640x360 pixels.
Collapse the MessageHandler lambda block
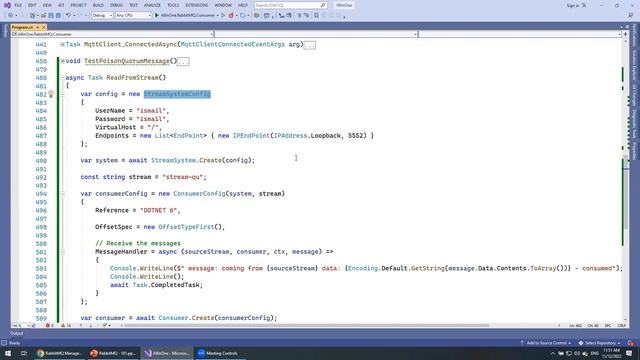pos(62,252)
